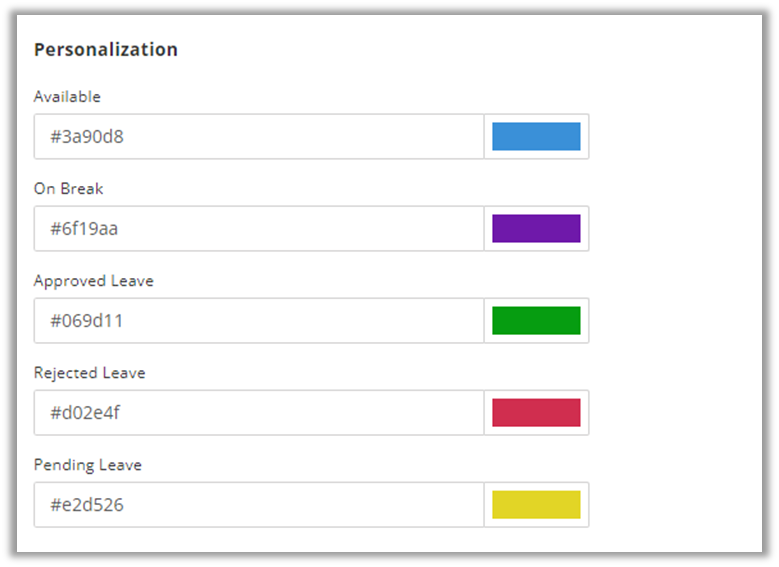Click the #6f19aa hex value text

(x=85, y=229)
